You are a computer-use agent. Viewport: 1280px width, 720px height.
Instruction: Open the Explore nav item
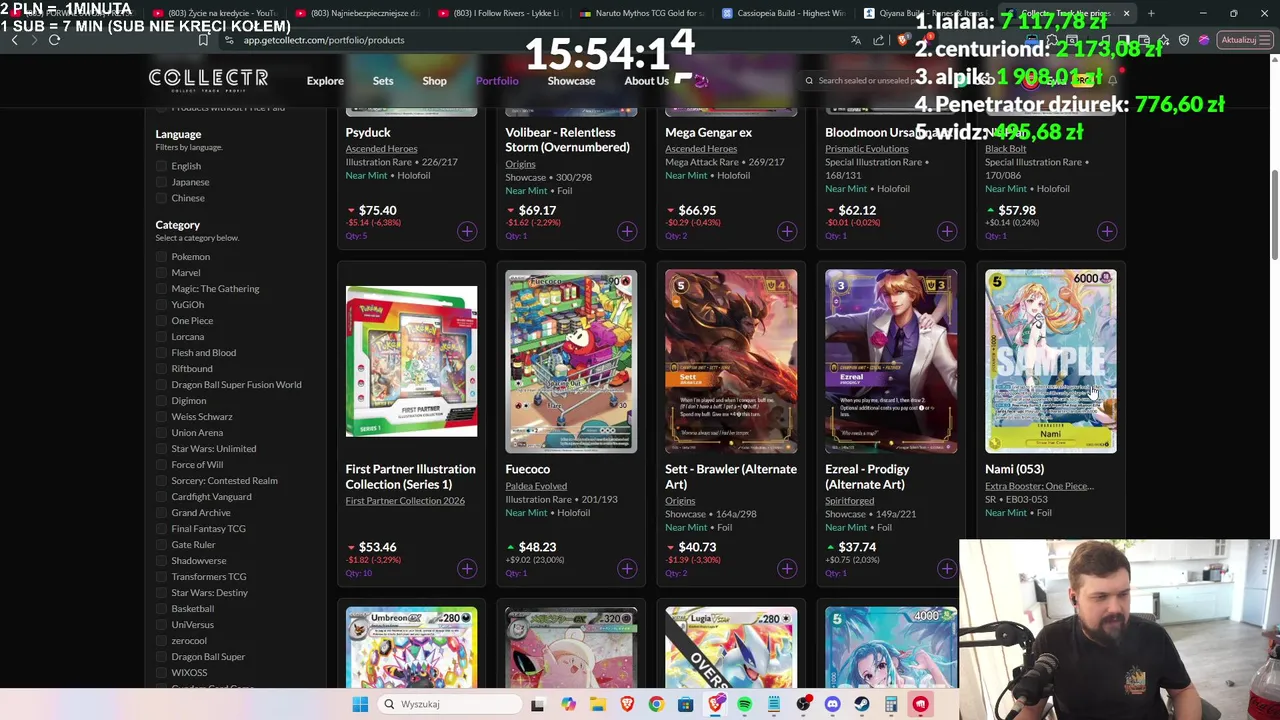click(x=325, y=81)
